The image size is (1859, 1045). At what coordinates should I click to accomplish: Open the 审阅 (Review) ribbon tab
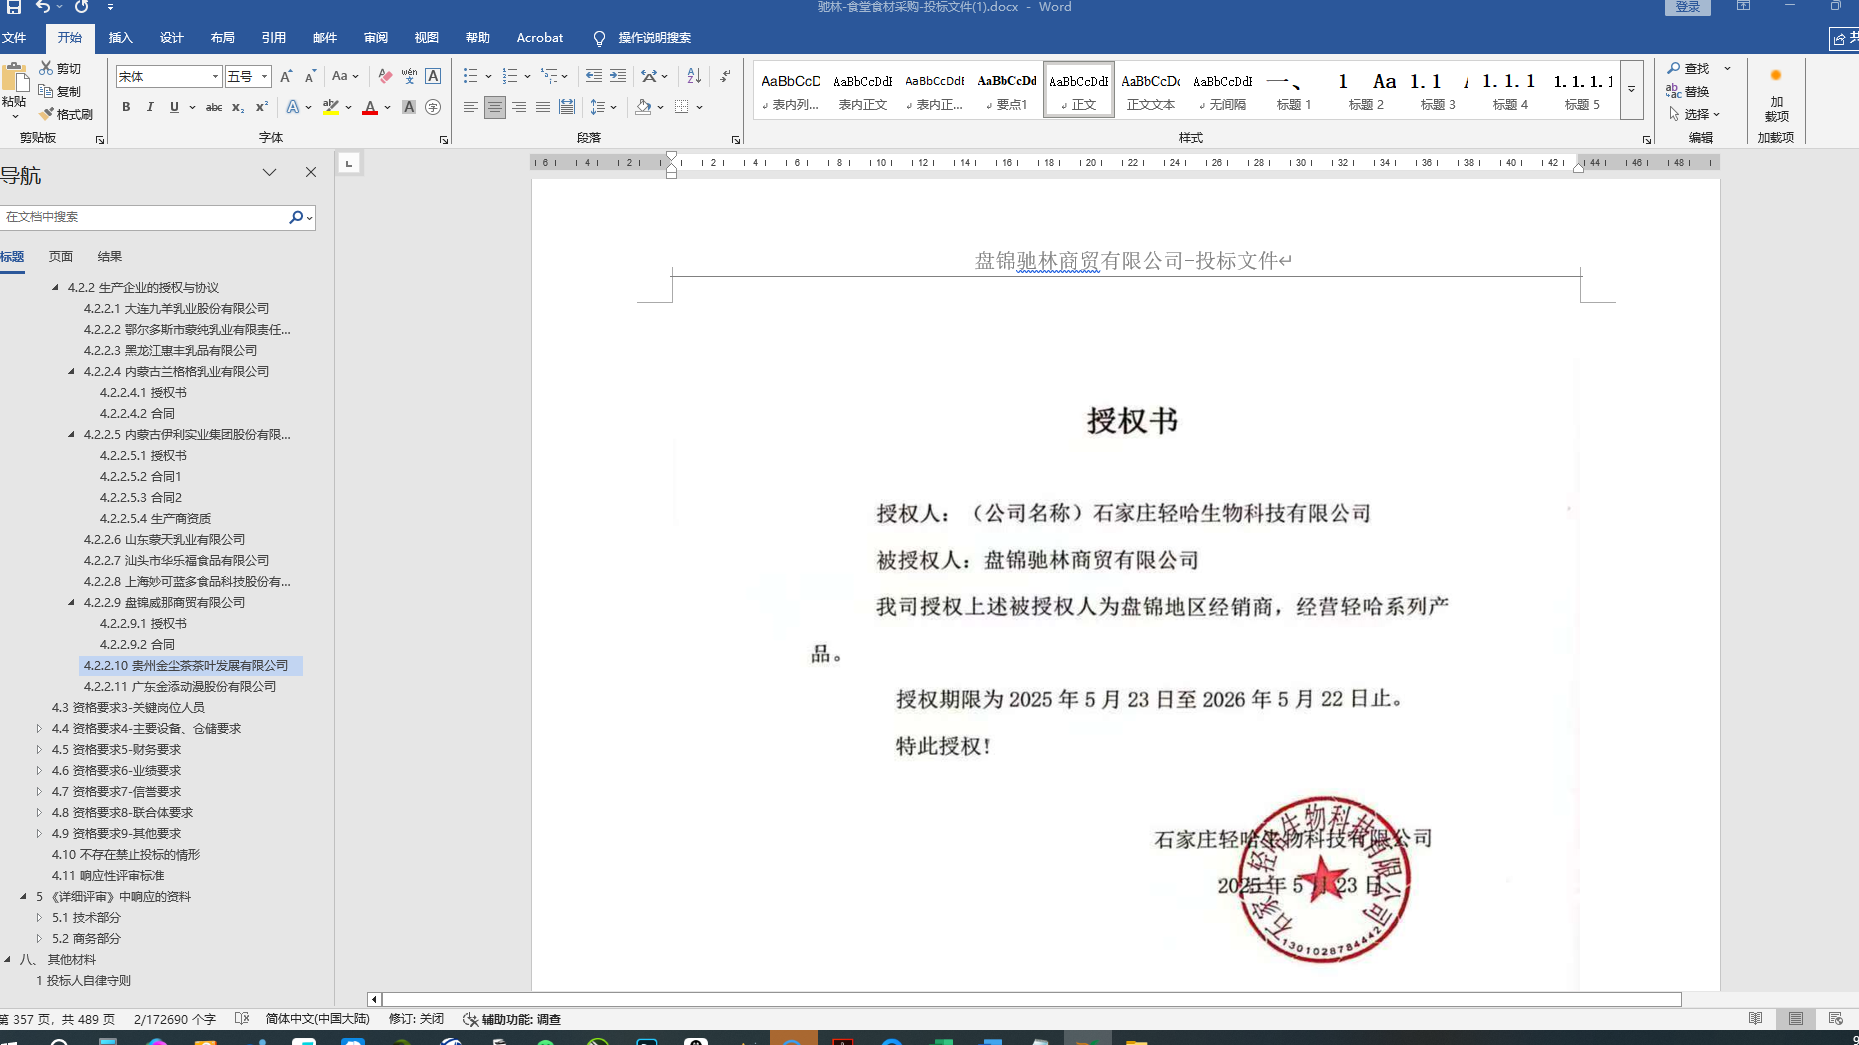coord(376,38)
